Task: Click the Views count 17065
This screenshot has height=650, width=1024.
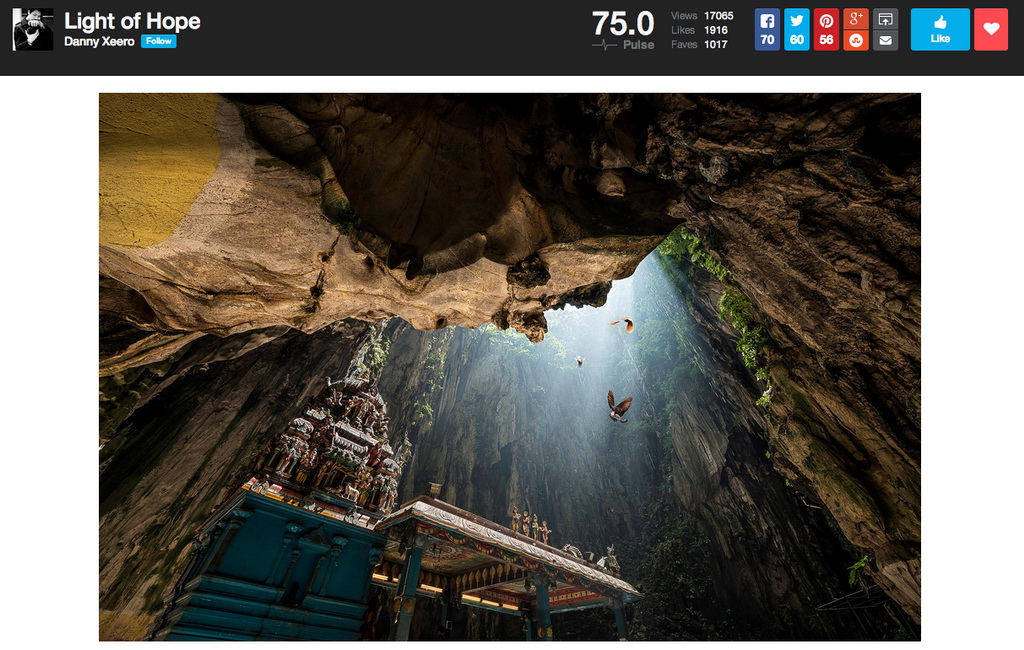Action: (719, 16)
